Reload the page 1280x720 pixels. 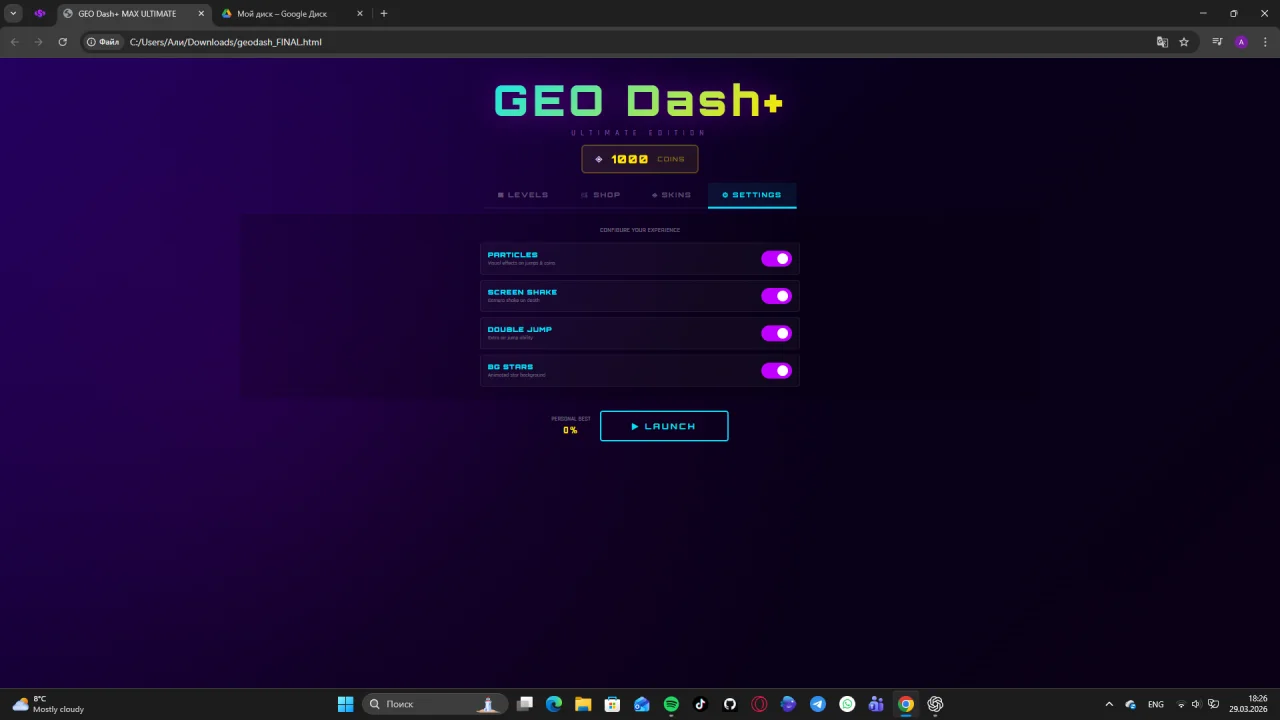point(62,42)
